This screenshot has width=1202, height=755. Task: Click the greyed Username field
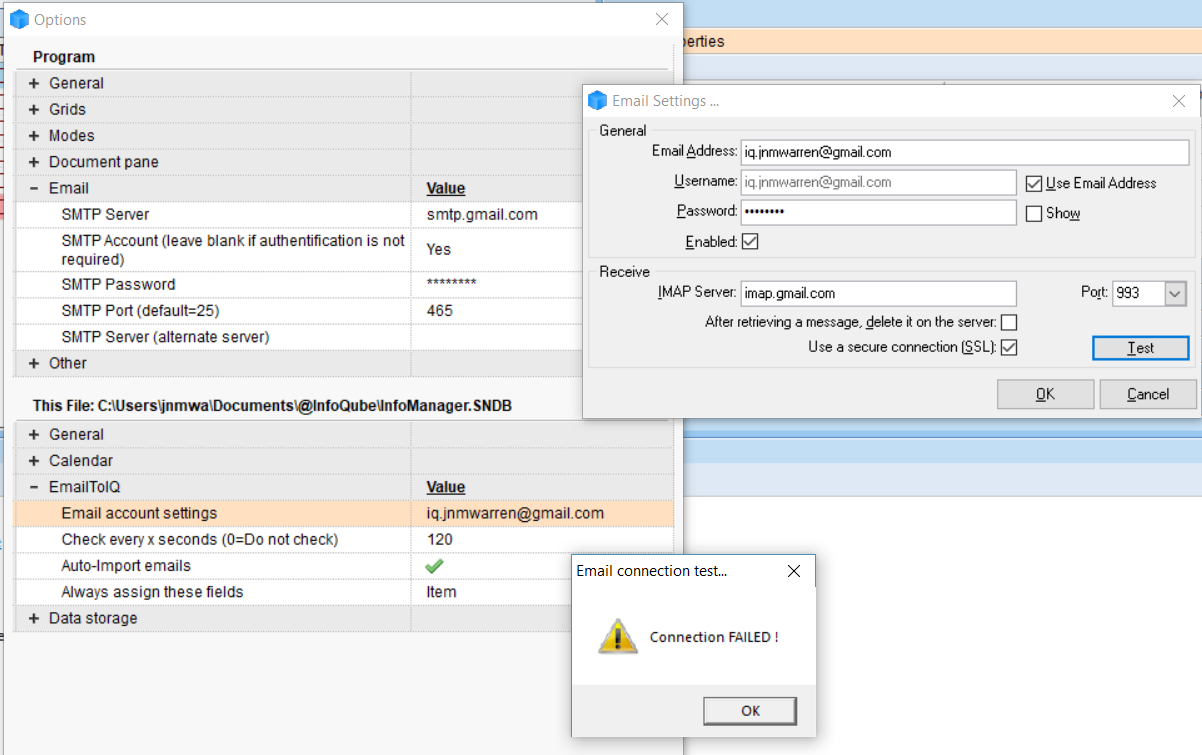click(x=878, y=182)
